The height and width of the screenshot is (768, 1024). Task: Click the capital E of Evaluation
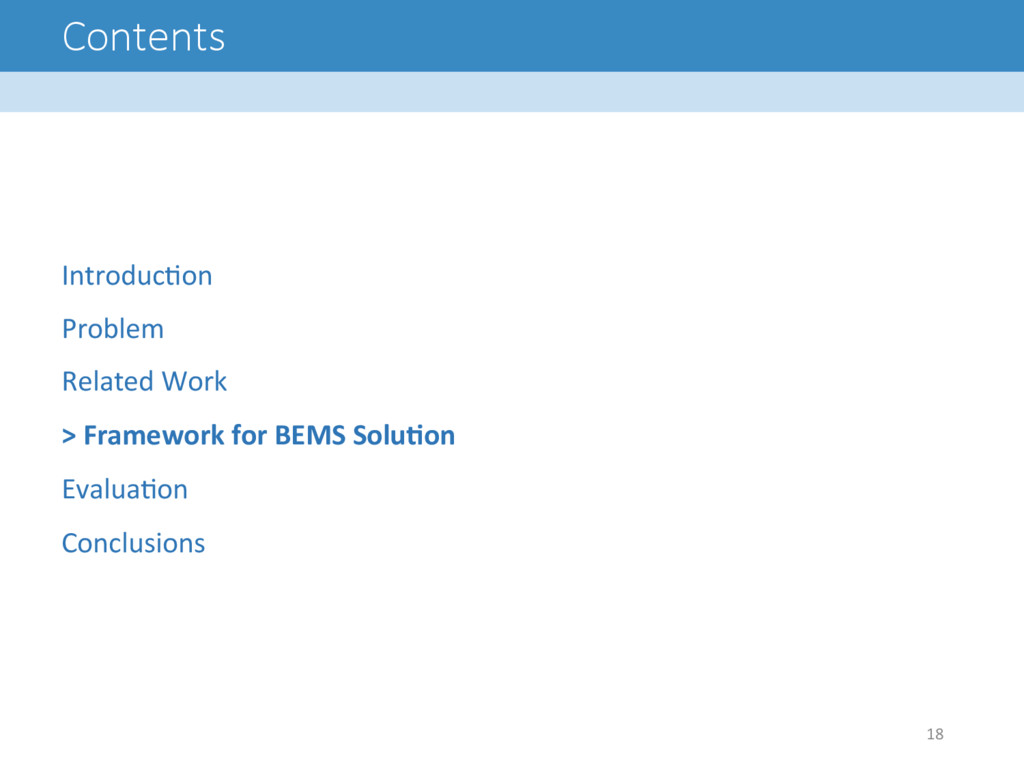click(x=69, y=490)
